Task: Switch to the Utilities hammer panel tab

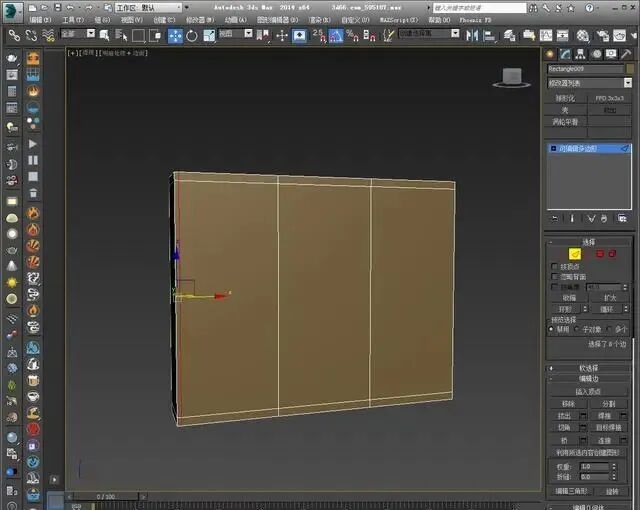Action: click(626, 54)
